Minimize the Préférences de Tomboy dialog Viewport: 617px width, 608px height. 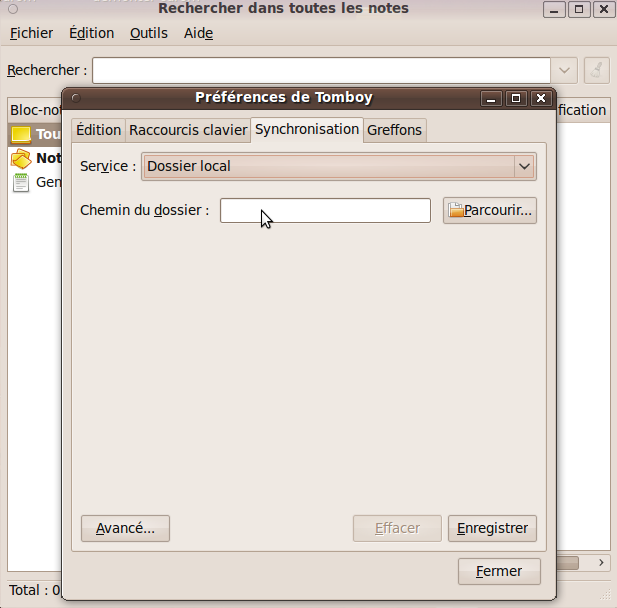coord(491,98)
